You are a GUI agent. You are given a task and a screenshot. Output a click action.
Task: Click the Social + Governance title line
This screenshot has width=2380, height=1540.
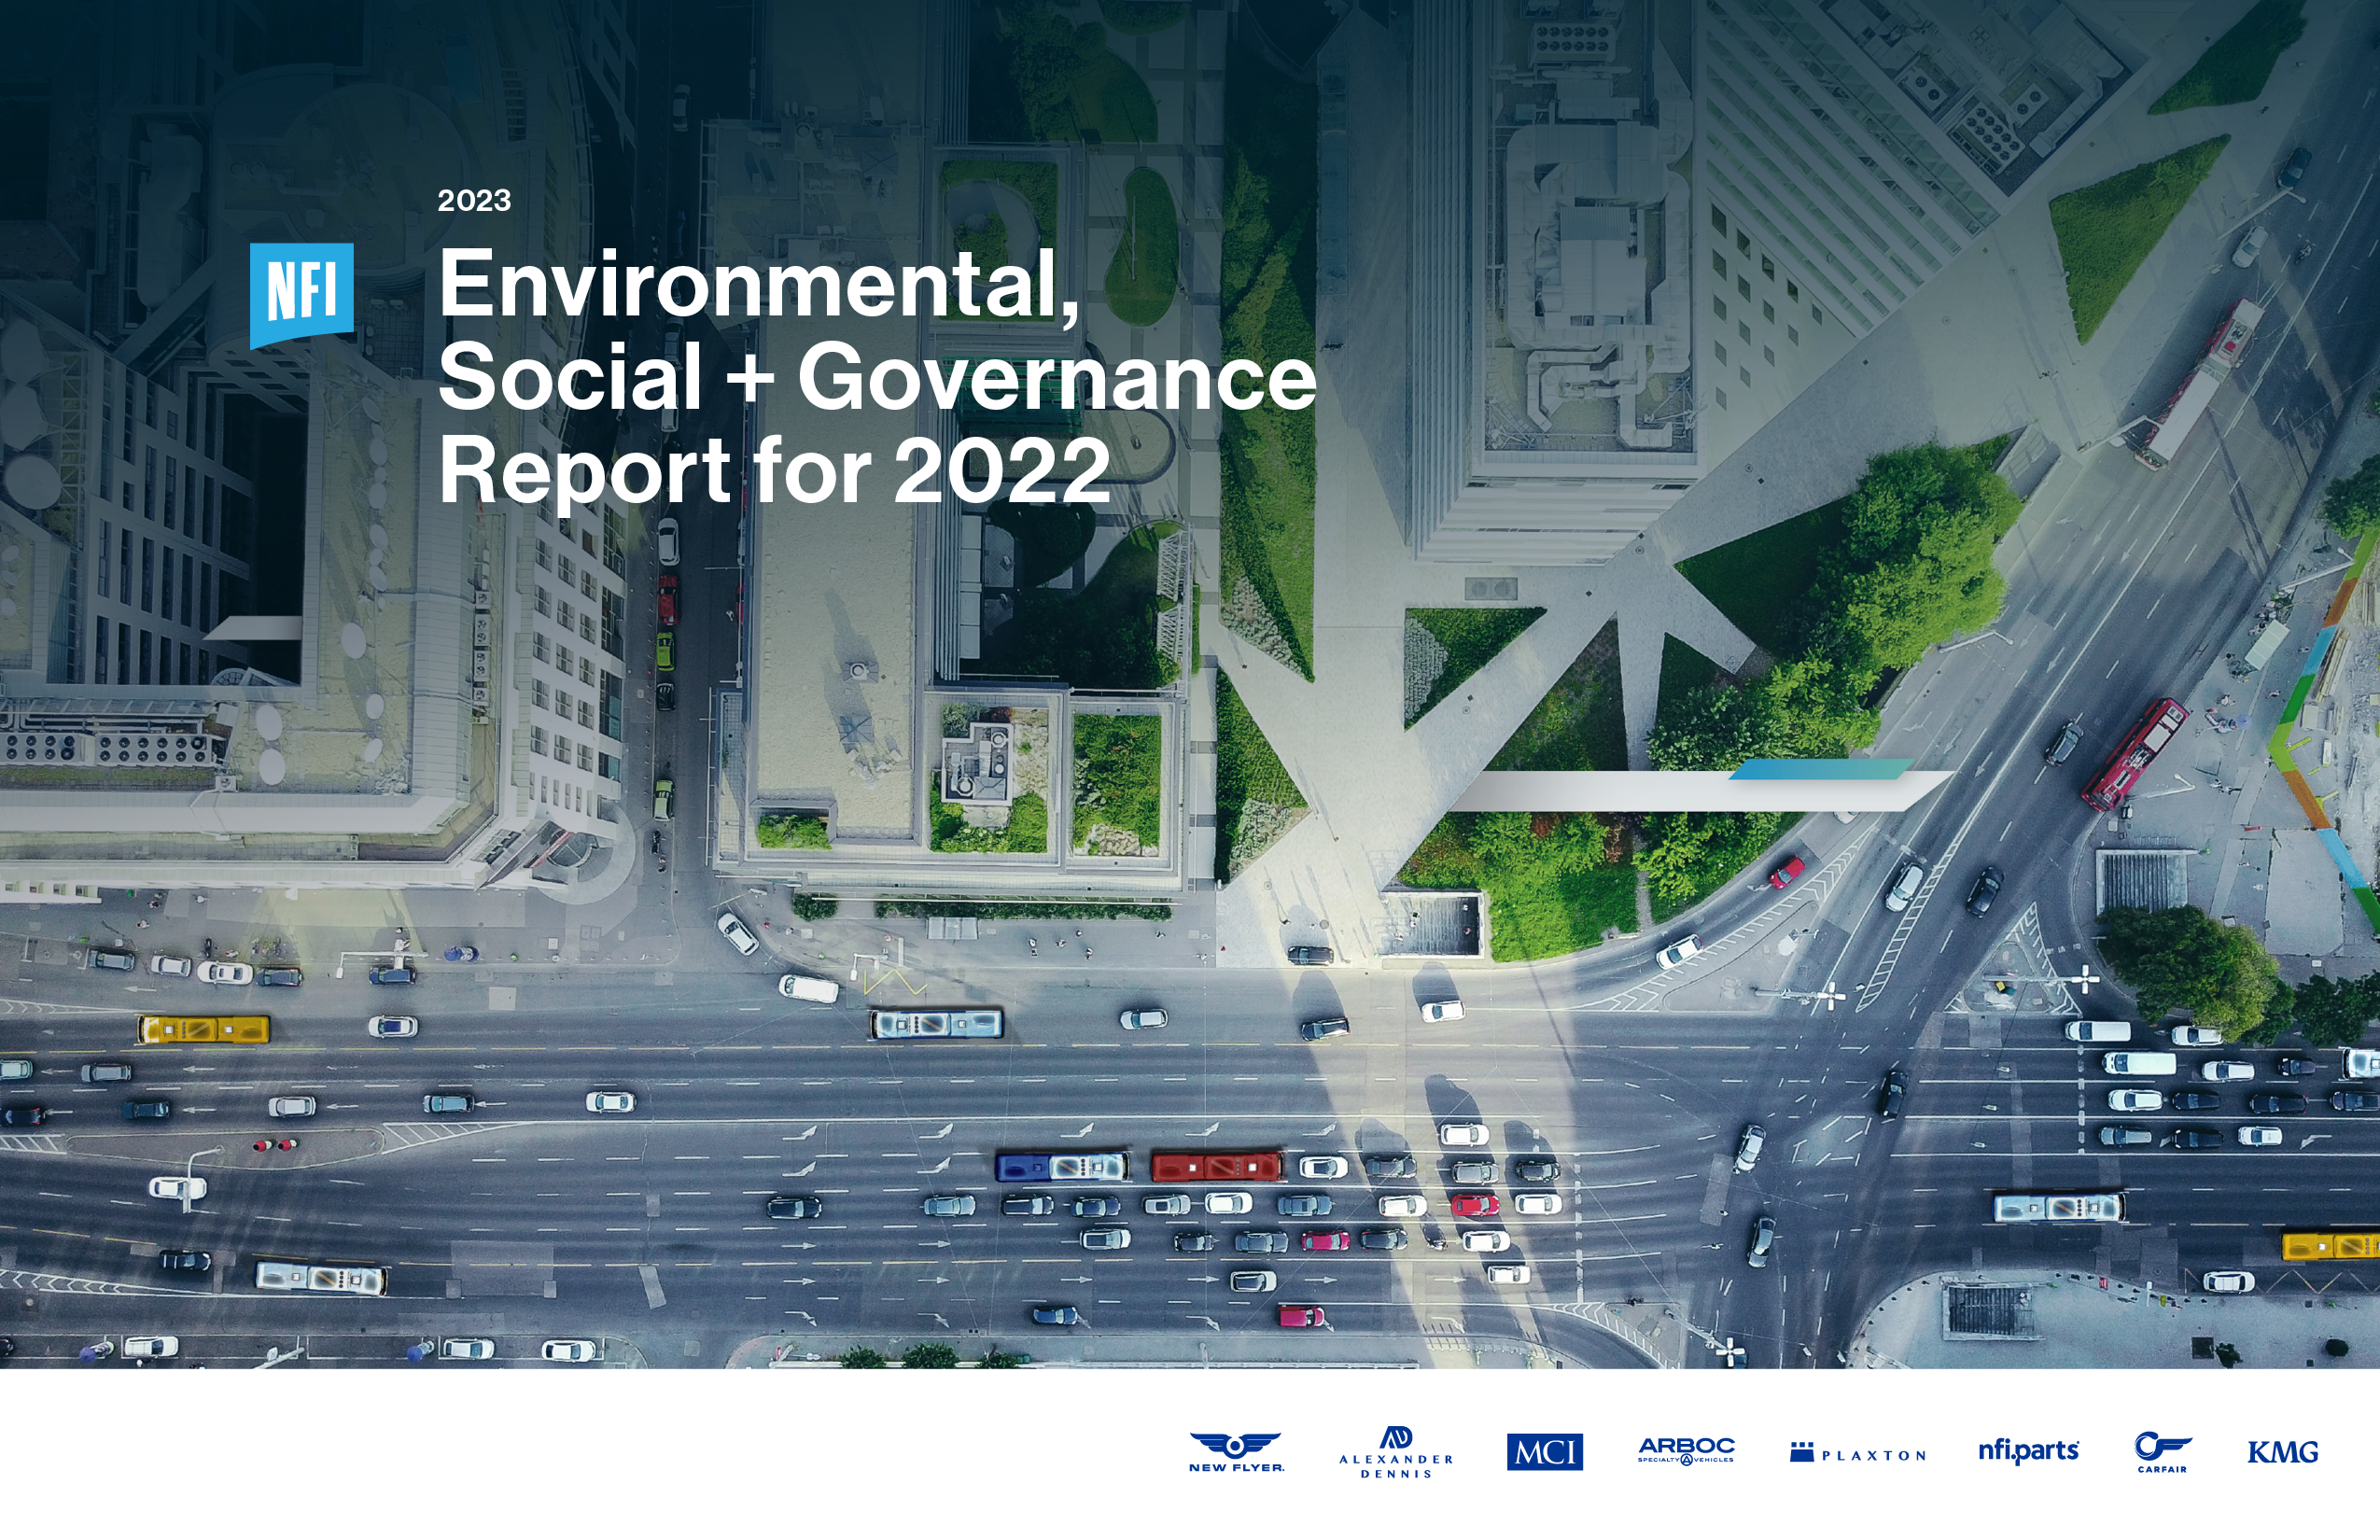pyautogui.click(x=876, y=377)
